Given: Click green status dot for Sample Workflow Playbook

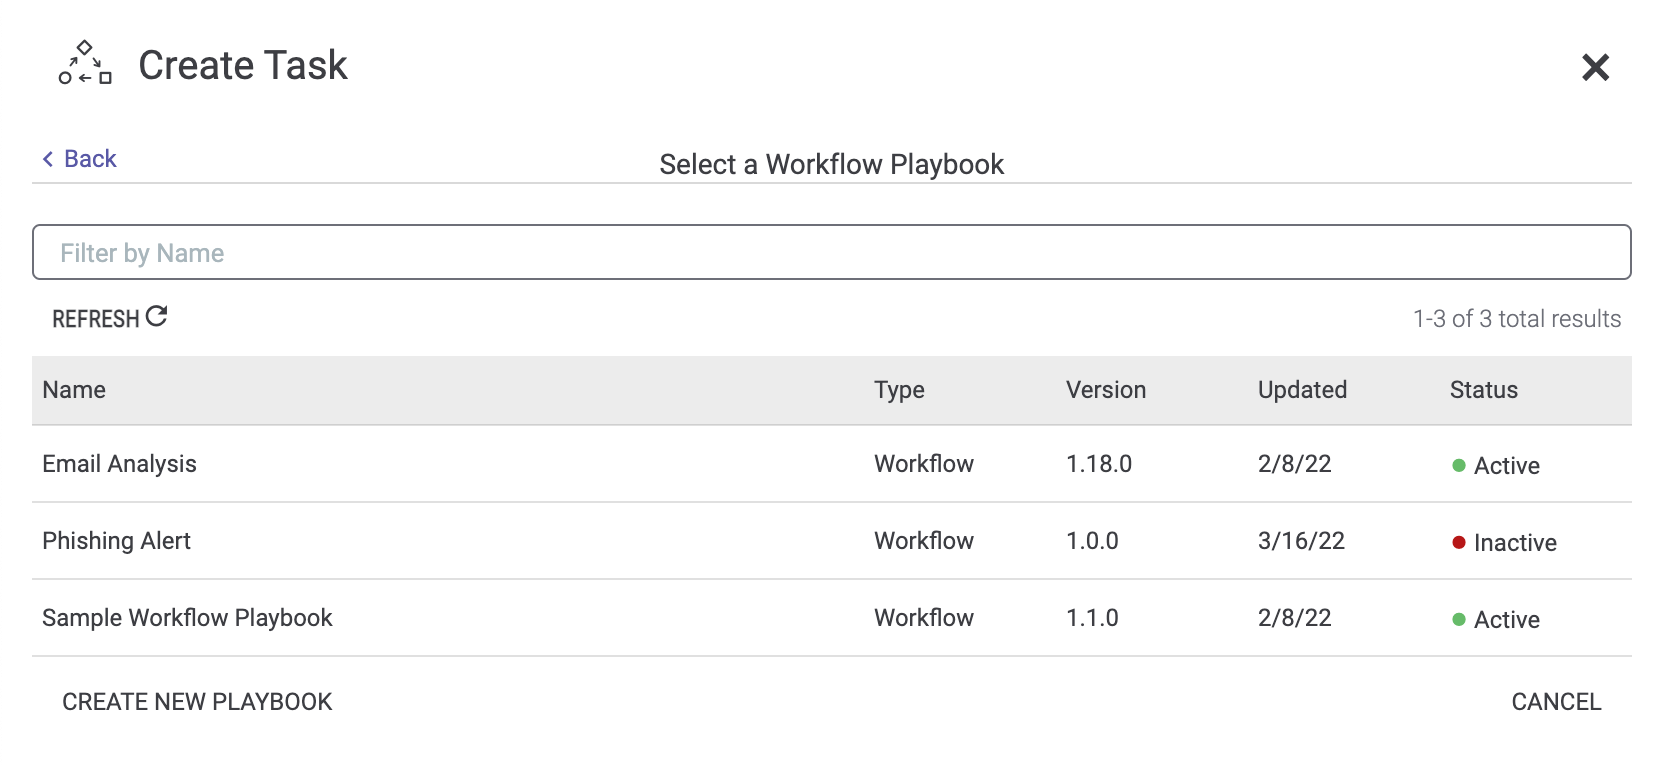Looking at the screenshot, I should (1459, 620).
